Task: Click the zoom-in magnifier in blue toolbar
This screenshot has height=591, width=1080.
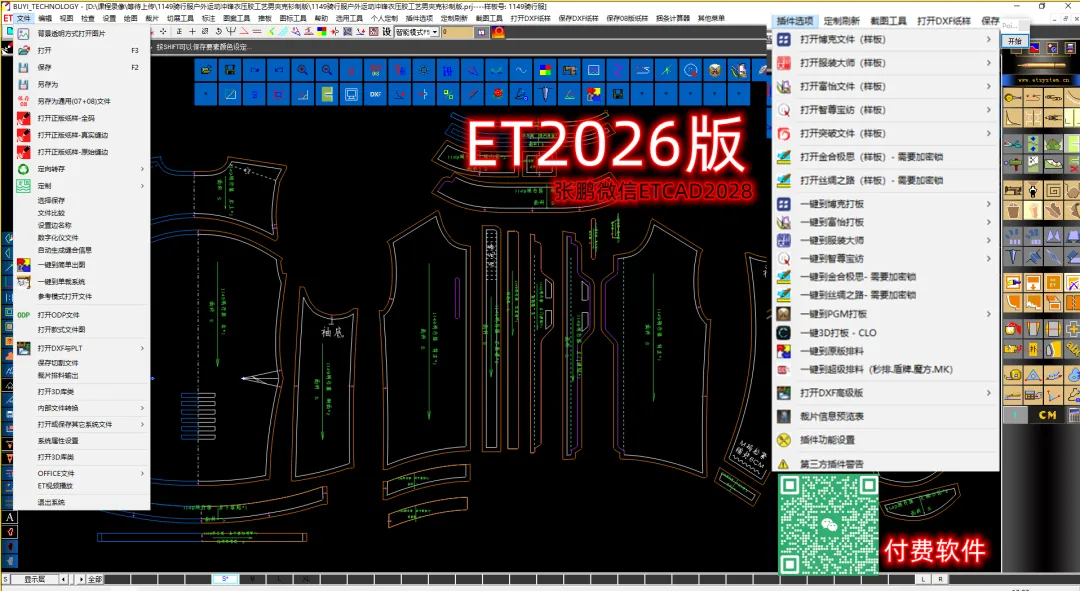Action: tap(302, 70)
